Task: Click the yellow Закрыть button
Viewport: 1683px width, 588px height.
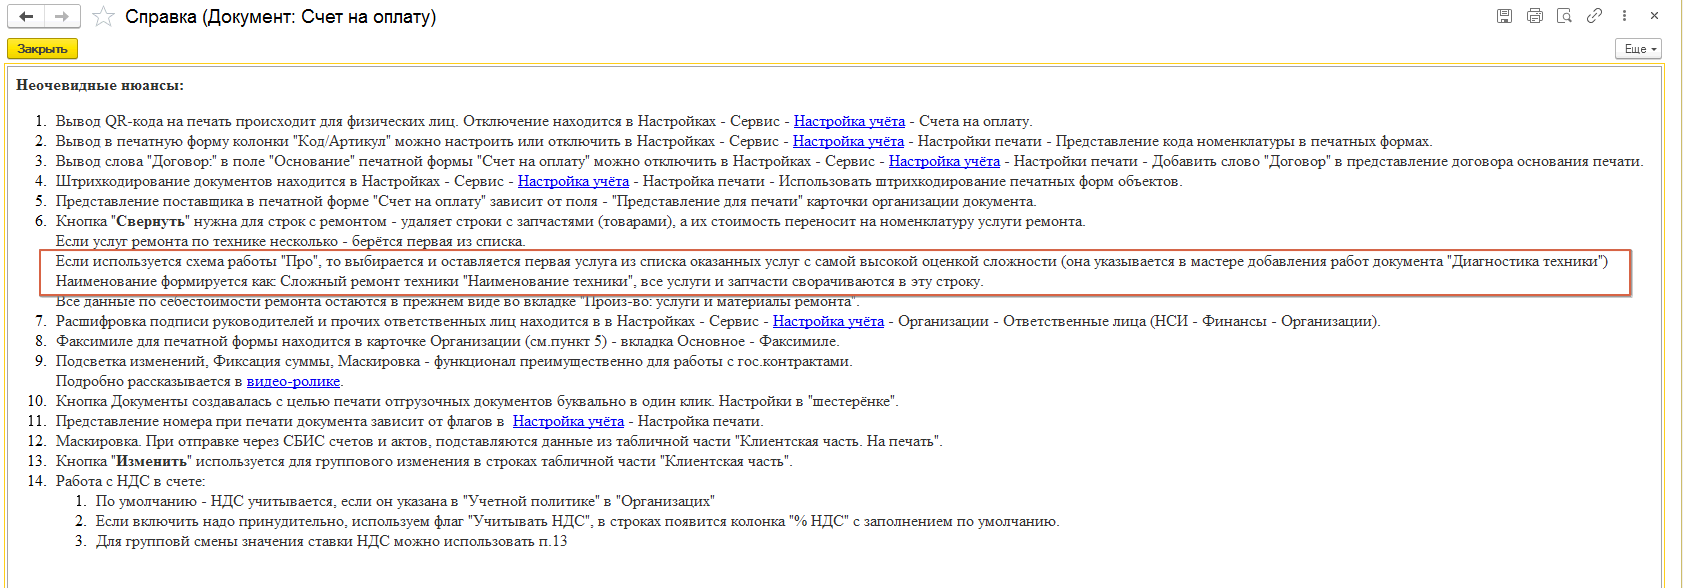Action: [x=42, y=49]
